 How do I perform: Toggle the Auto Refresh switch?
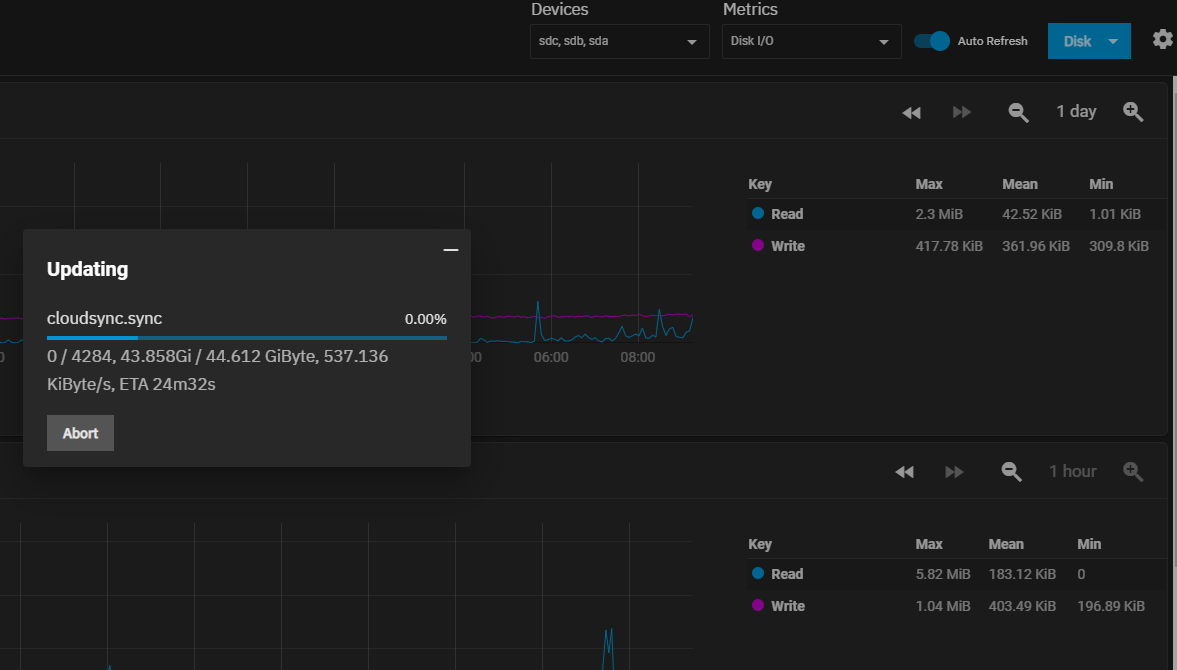(x=932, y=41)
